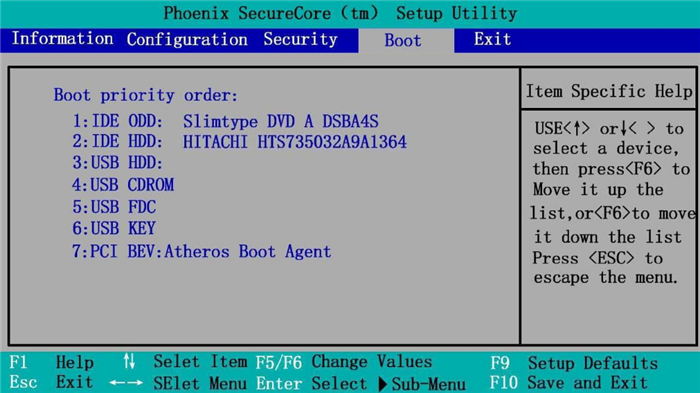Click the 'Move it up the' help line
Image resolution: width=700 pixels, height=393 pixels.
[598, 190]
